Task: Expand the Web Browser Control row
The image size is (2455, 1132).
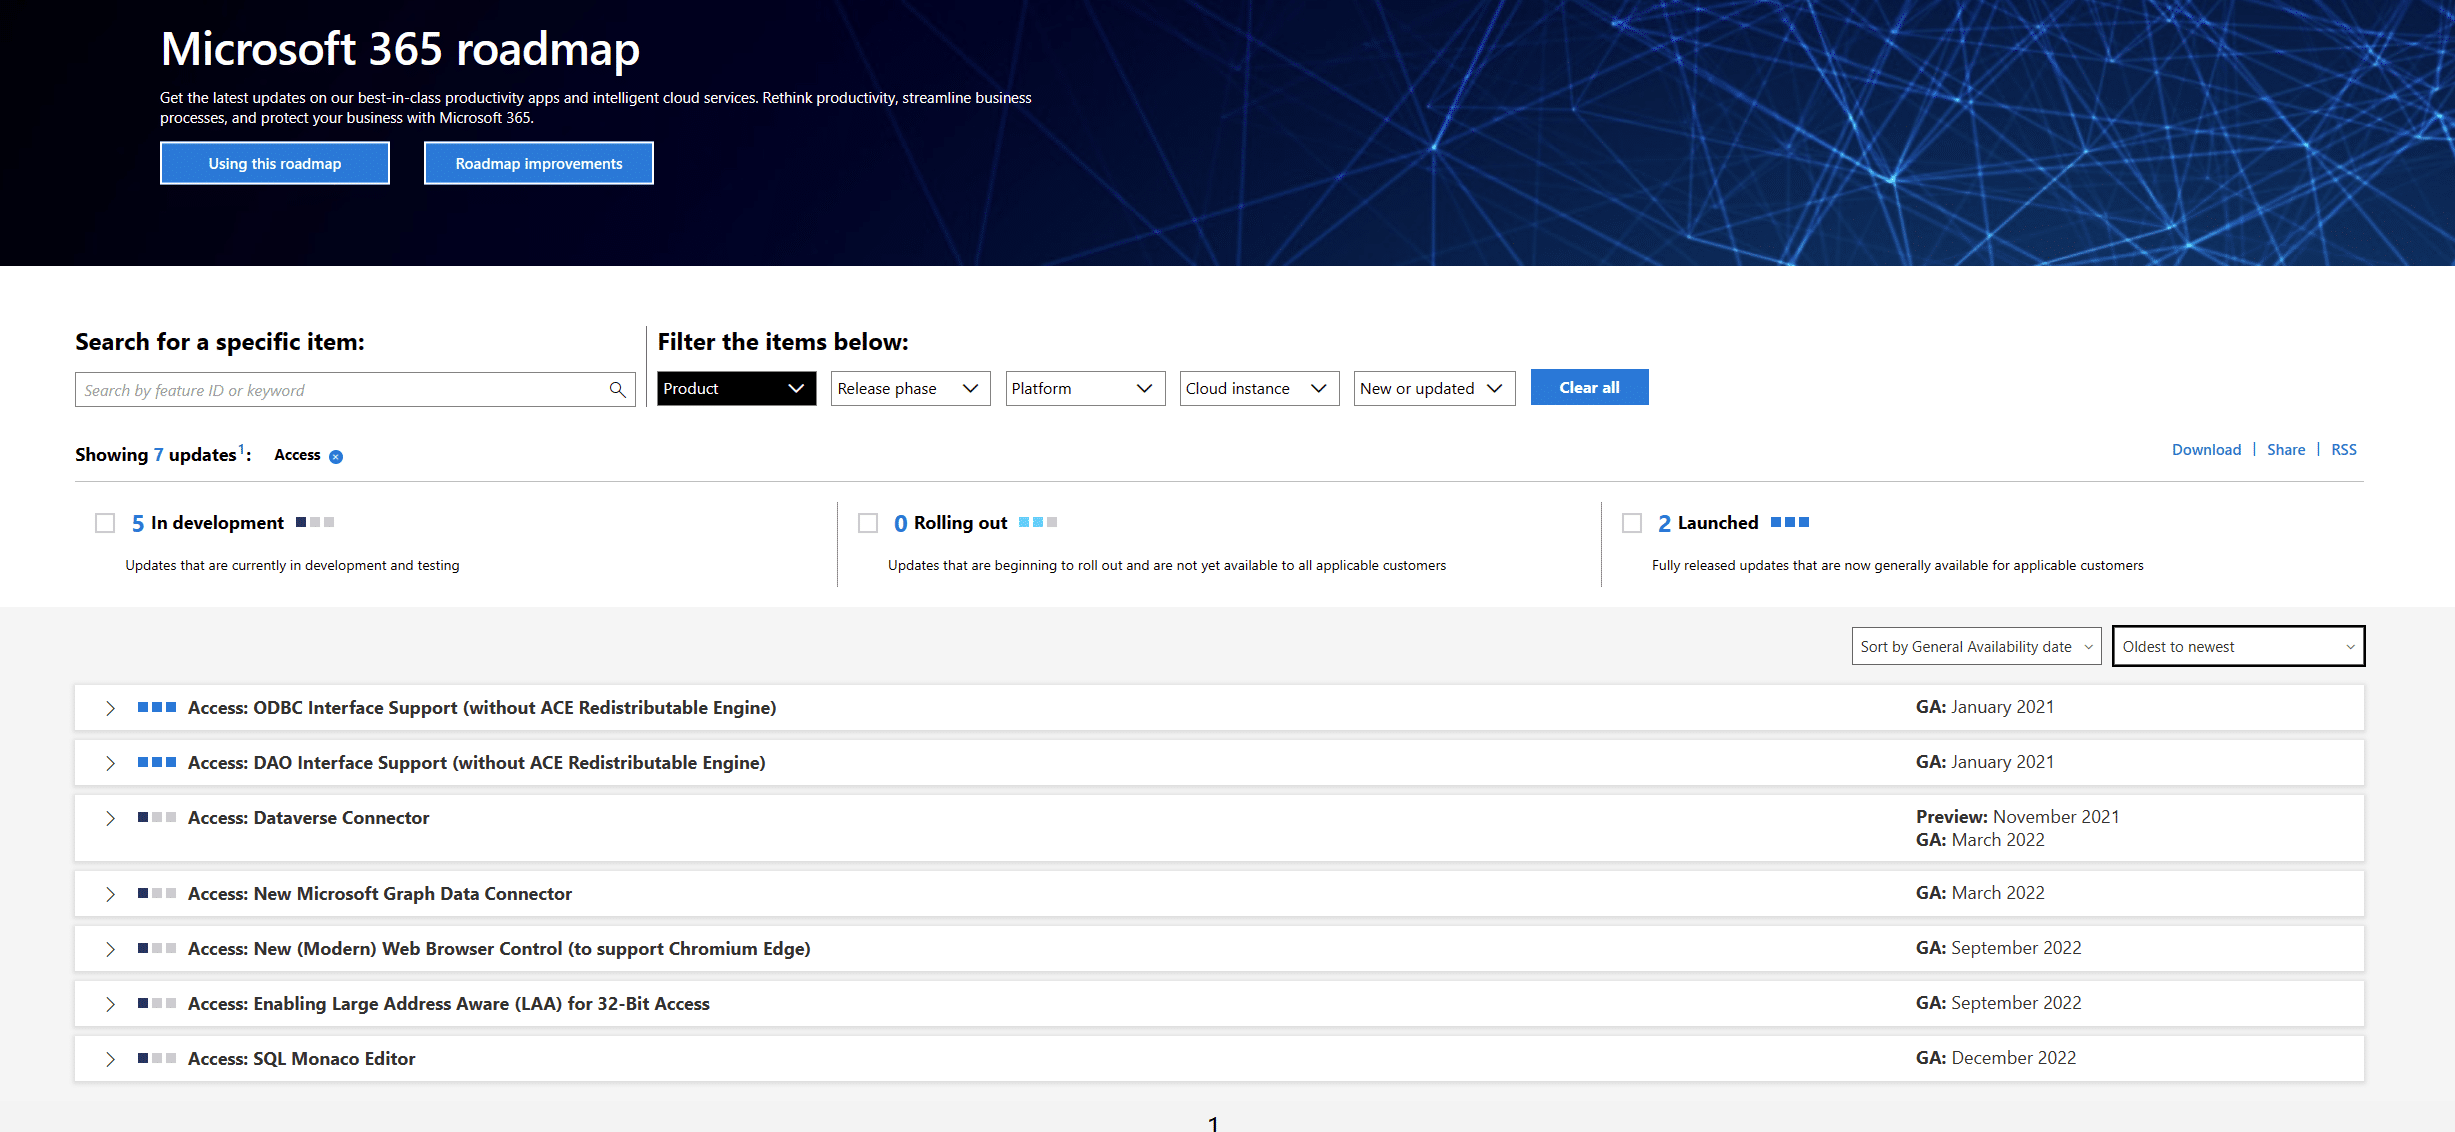Action: pyautogui.click(x=110, y=949)
